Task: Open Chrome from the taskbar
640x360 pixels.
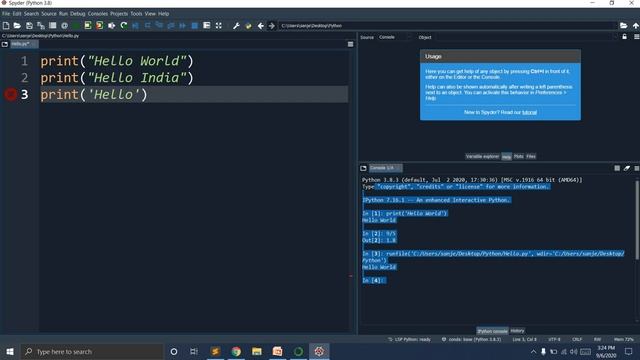Action: point(236,351)
